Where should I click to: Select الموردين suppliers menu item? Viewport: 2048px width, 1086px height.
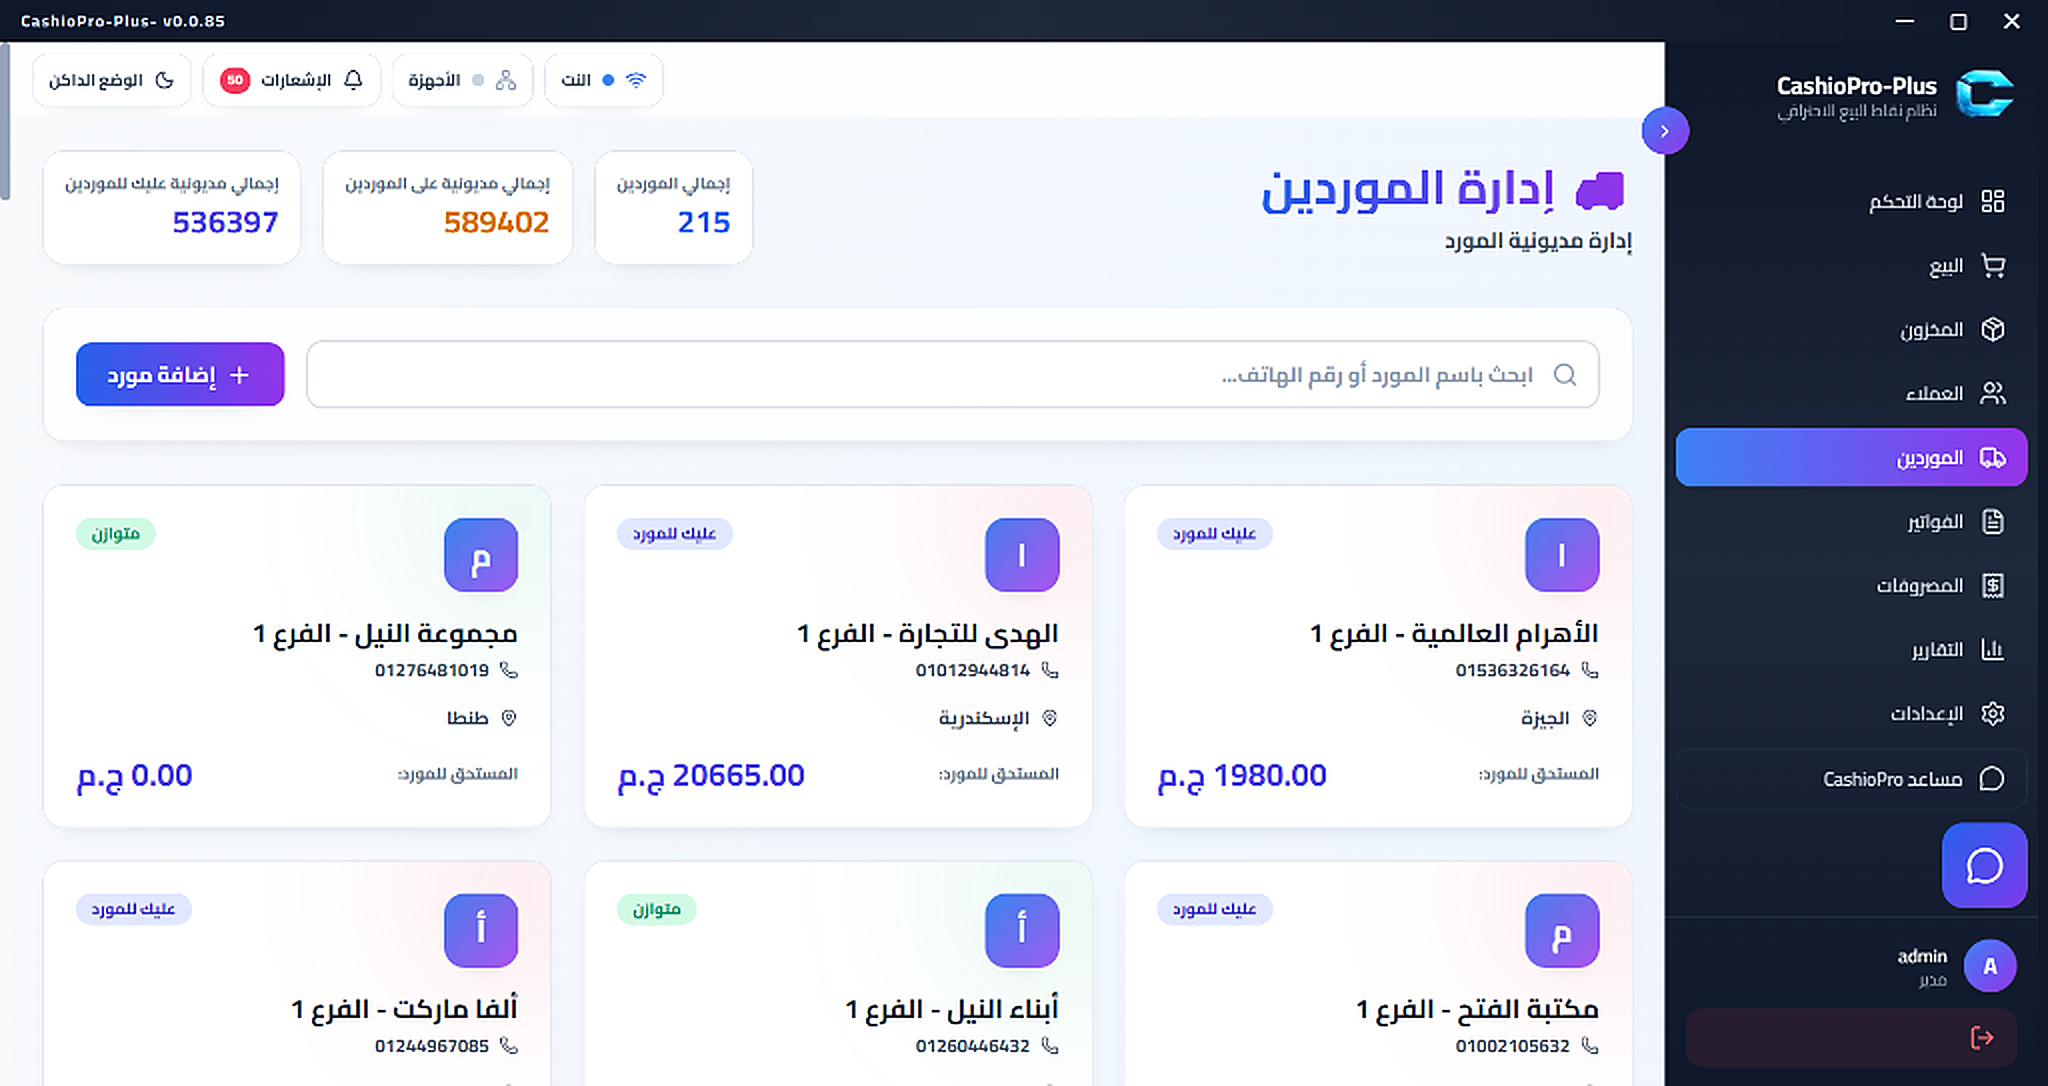click(x=1851, y=457)
